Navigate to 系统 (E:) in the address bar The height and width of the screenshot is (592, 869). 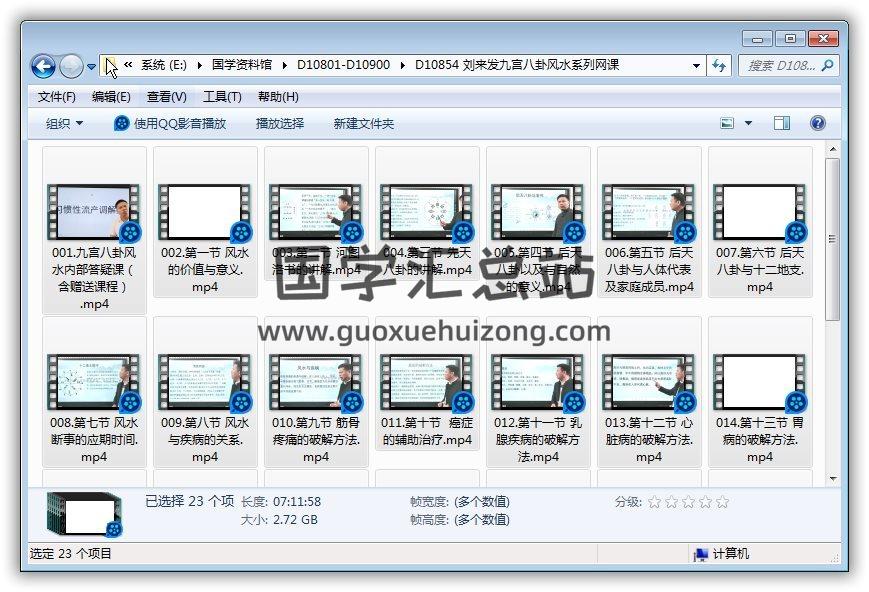tap(163, 65)
